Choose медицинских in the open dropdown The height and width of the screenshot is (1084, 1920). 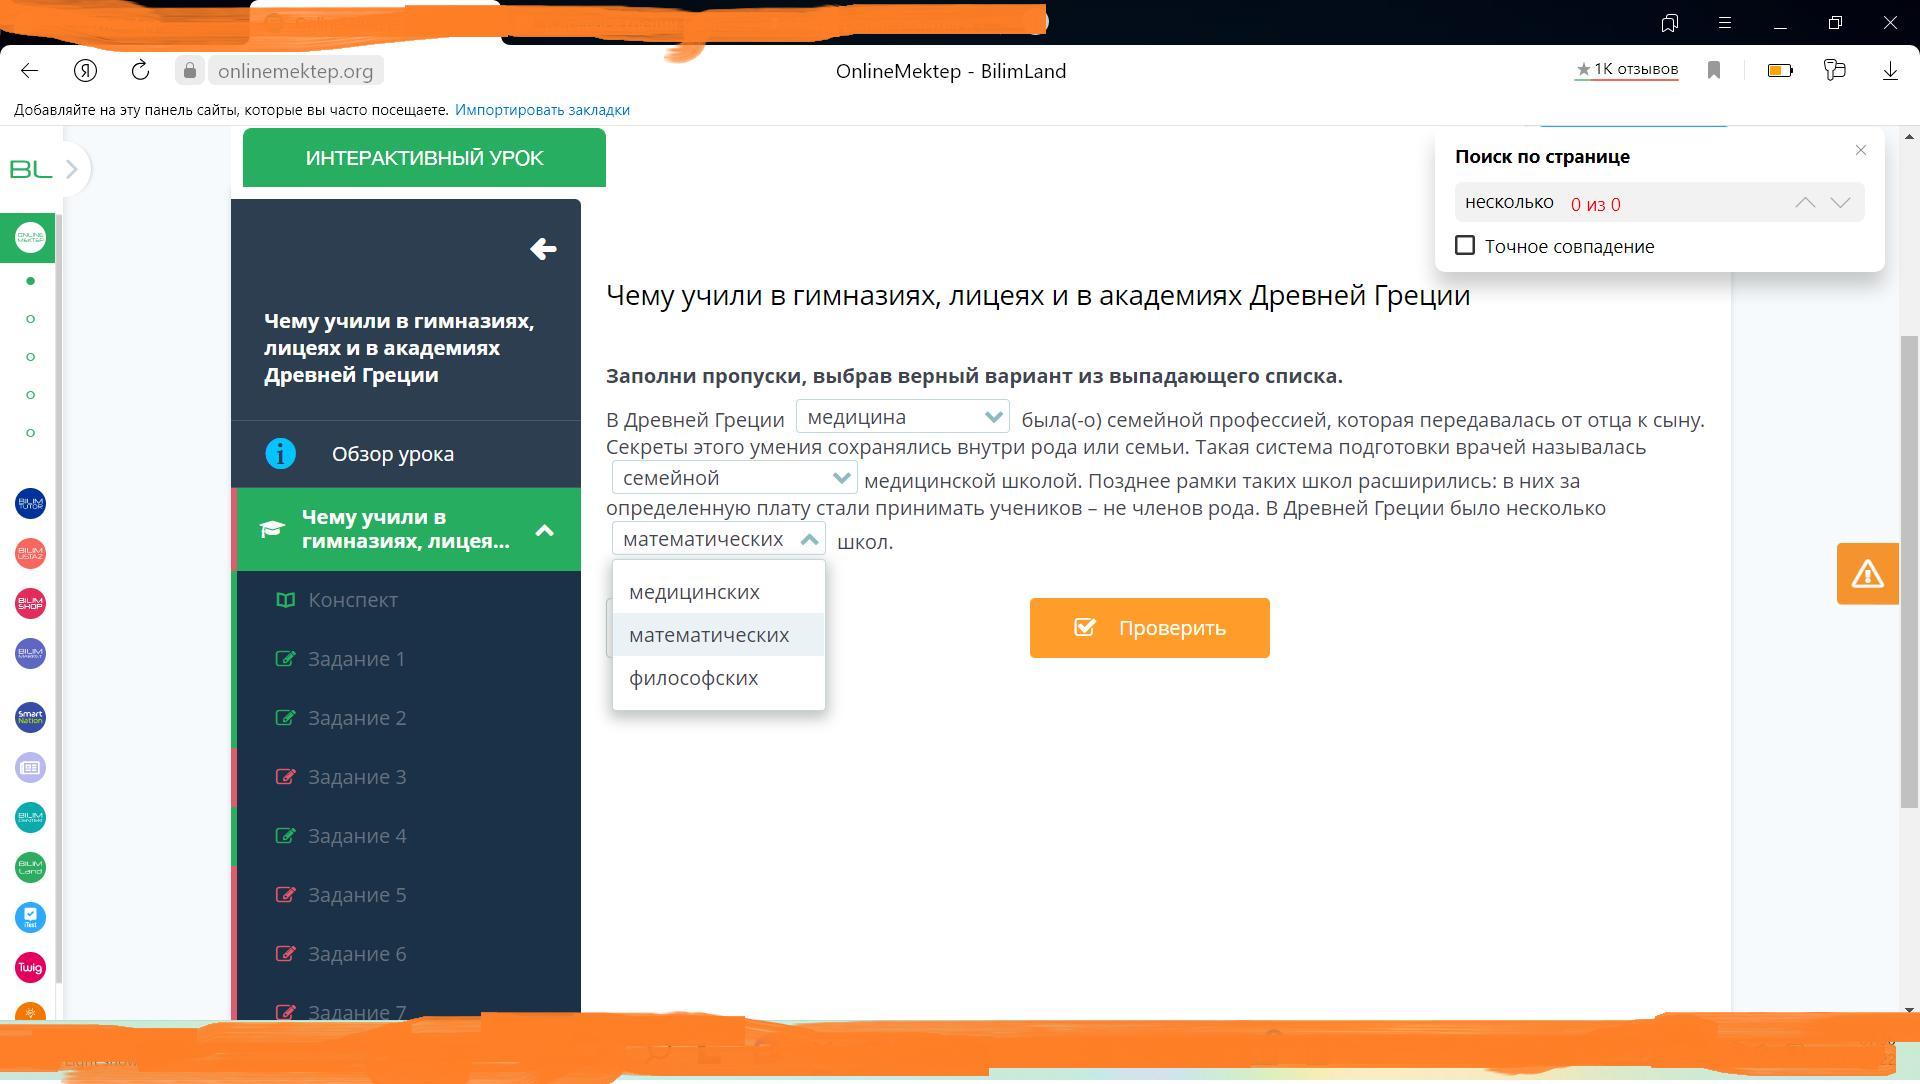[x=694, y=592]
